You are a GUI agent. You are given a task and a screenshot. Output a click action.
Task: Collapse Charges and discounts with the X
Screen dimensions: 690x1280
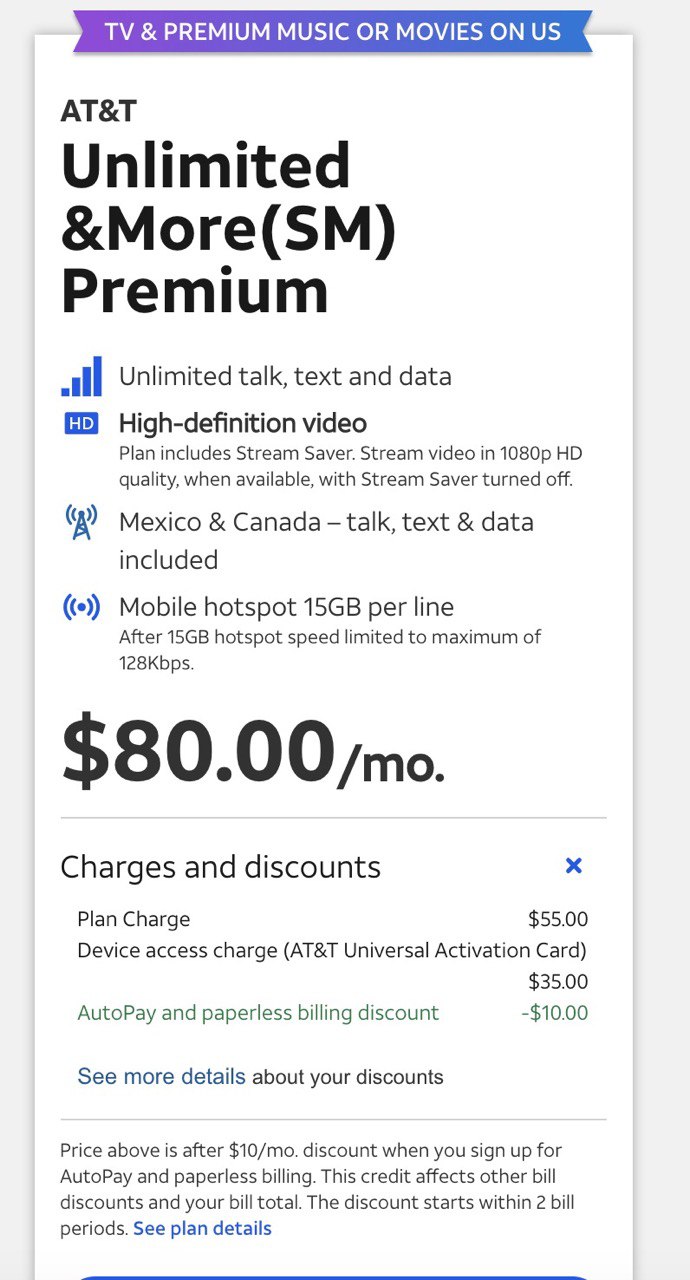[x=573, y=866]
